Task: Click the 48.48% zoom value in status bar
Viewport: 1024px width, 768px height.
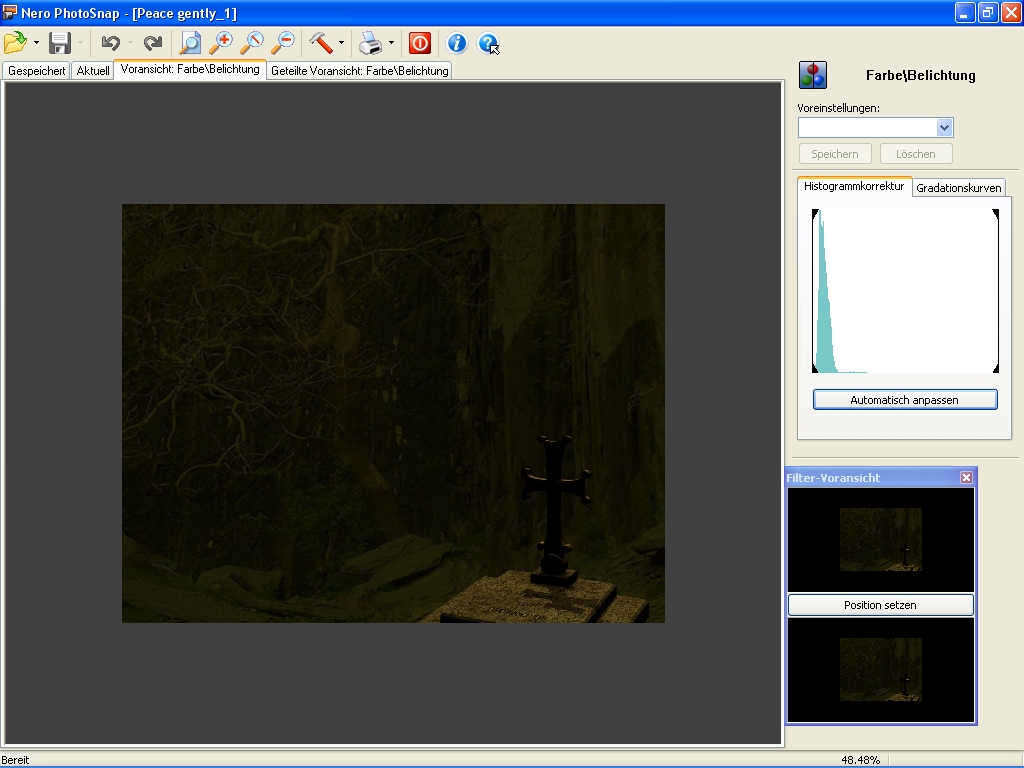Action: pos(860,760)
